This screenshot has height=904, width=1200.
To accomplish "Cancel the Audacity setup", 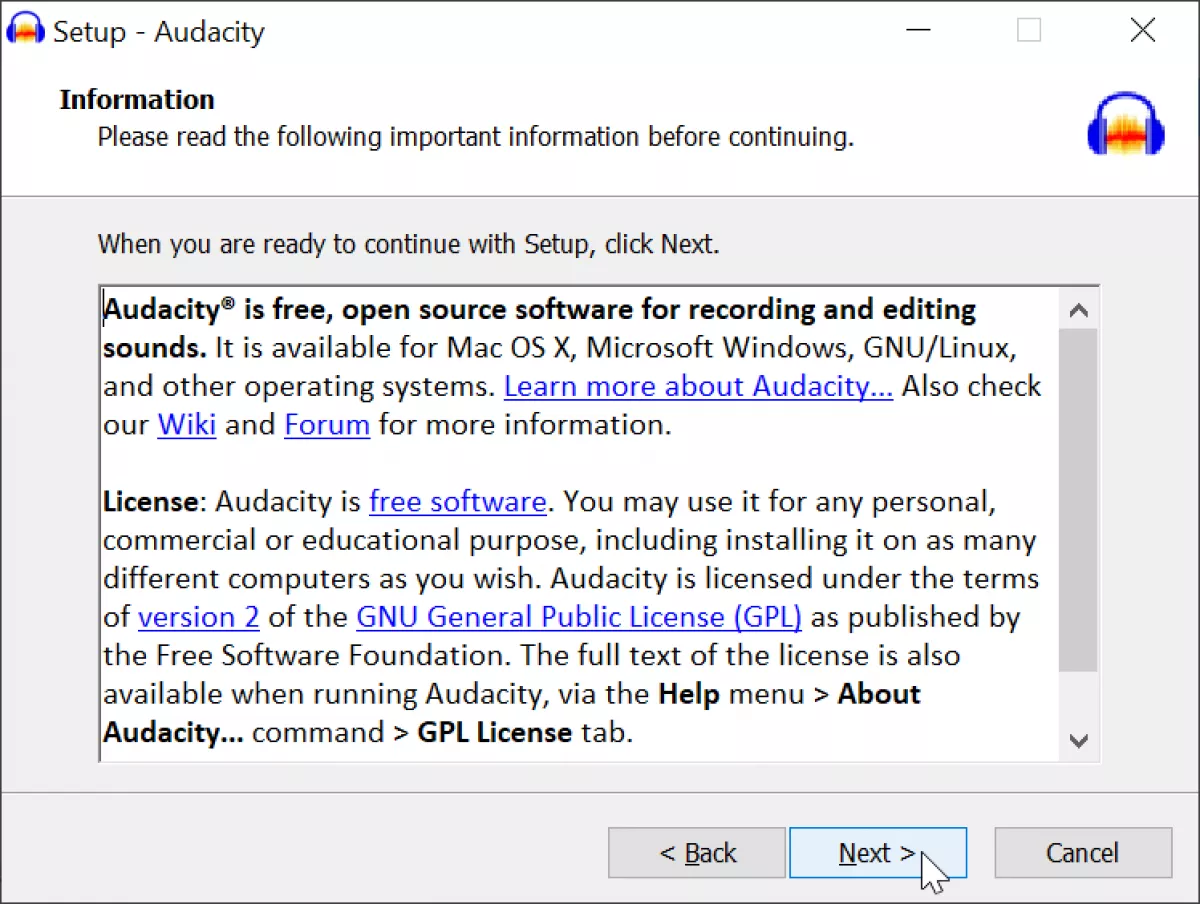I will click(1083, 853).
